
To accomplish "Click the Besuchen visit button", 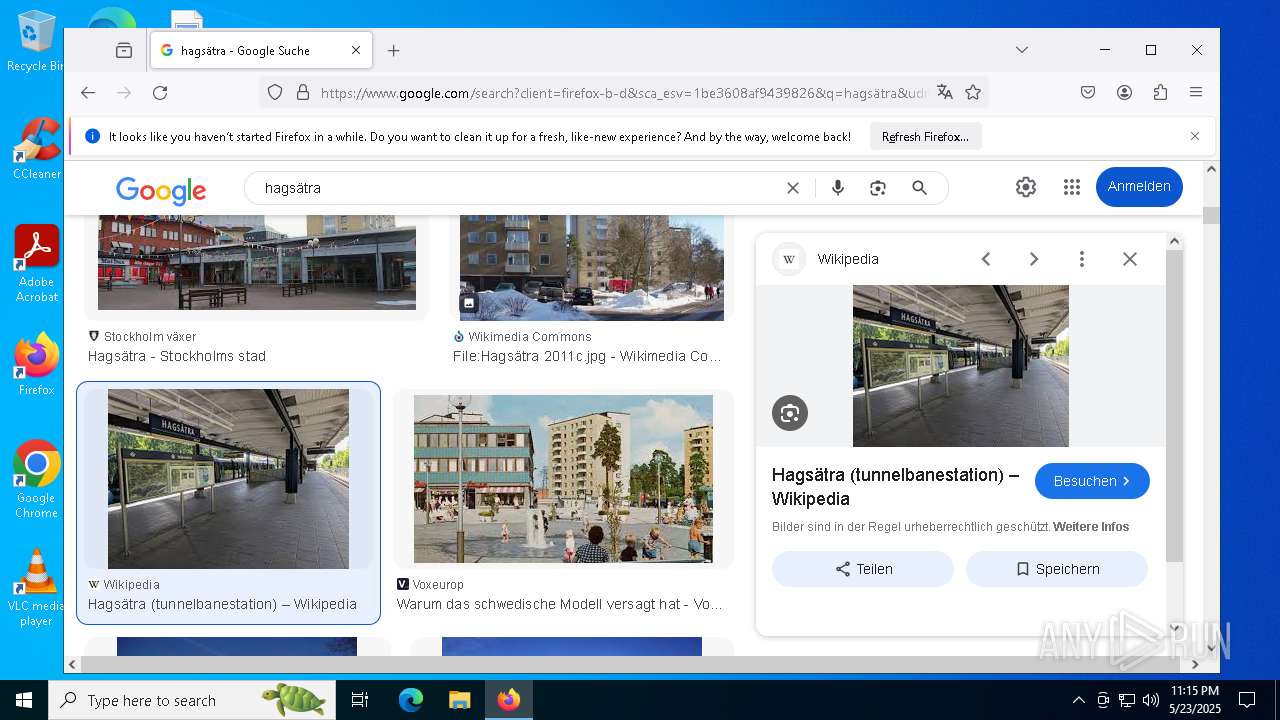I will [x=1092, y=481].
